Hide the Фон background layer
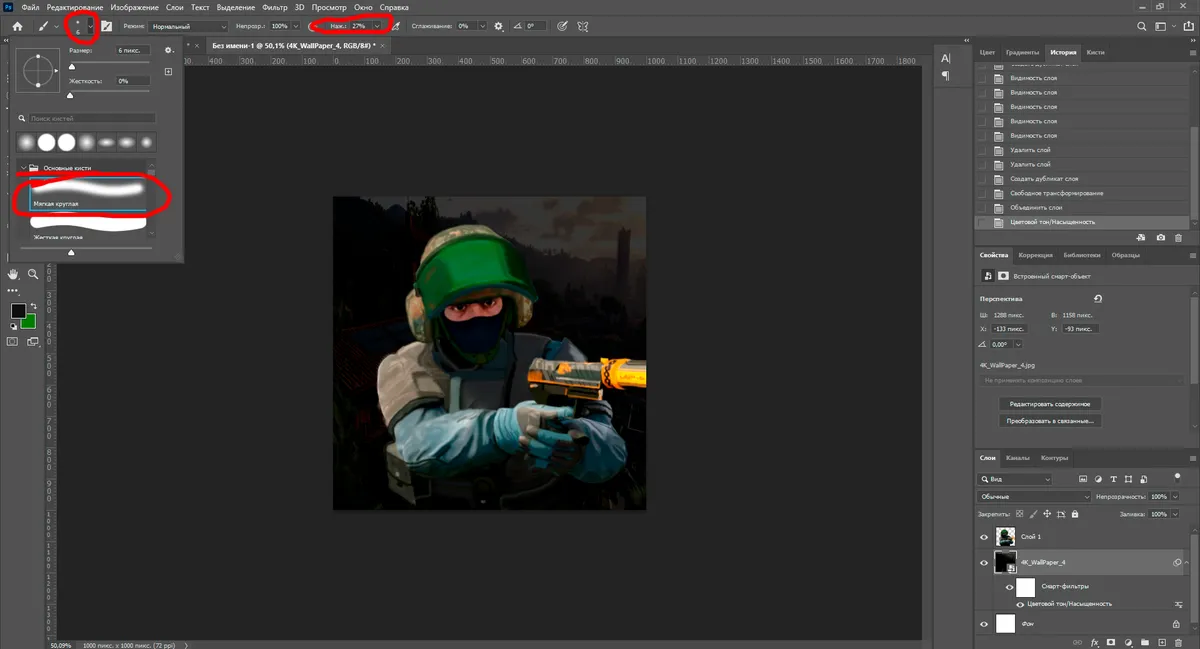 click(x=984, y=624)
